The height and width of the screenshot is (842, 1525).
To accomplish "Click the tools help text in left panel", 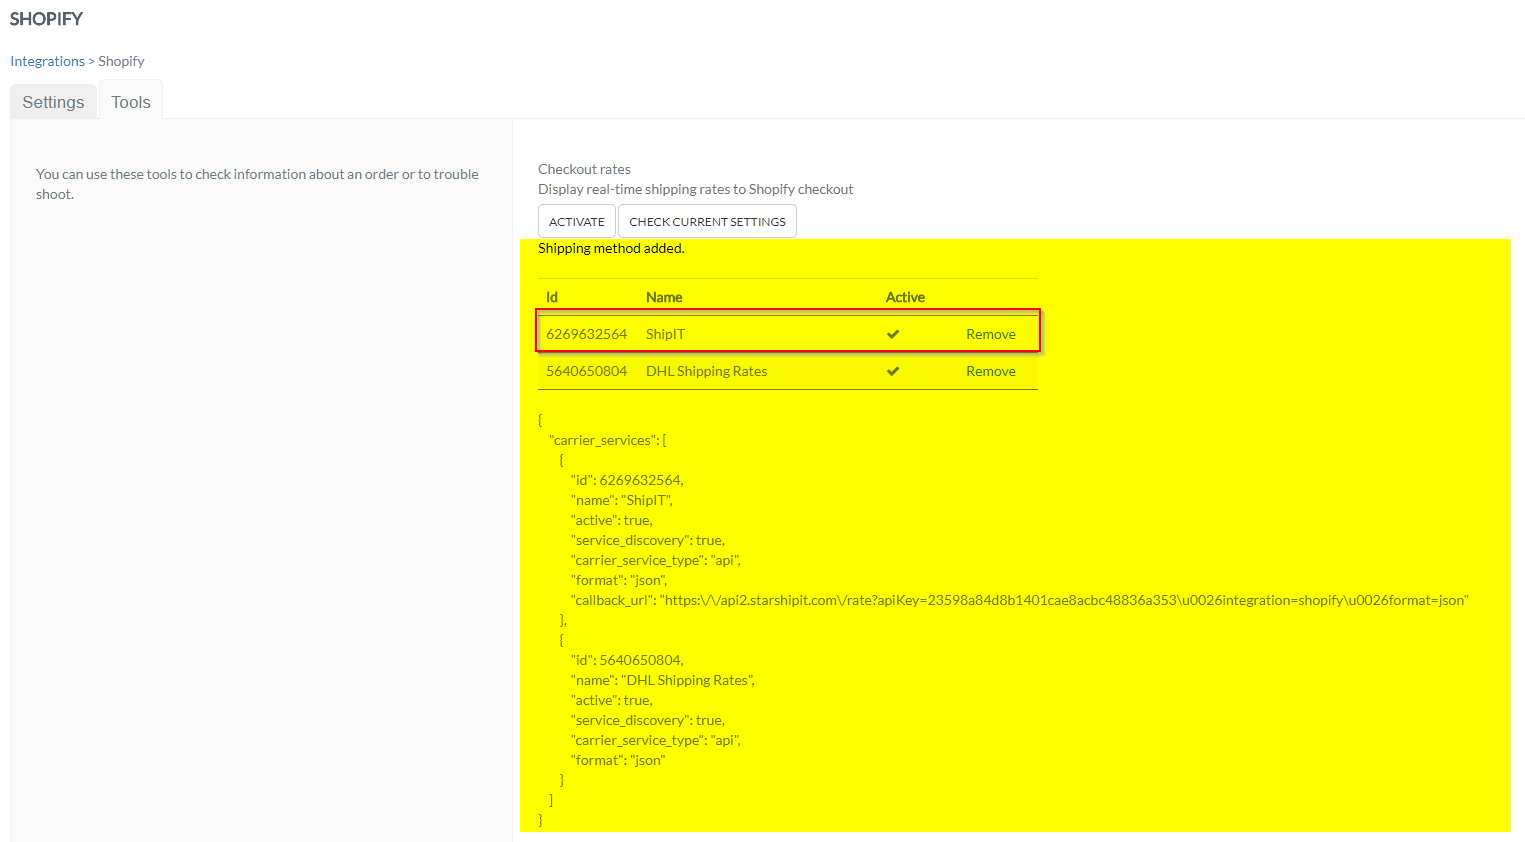I will (x=257, y=184).
